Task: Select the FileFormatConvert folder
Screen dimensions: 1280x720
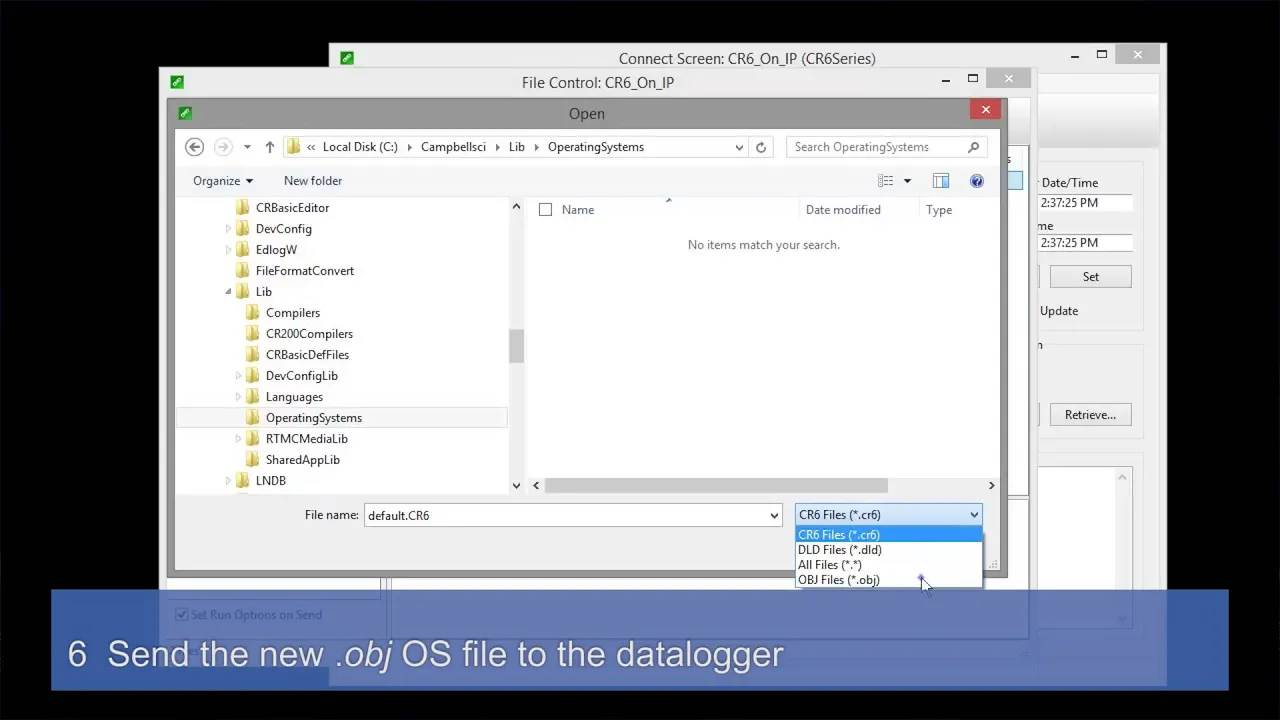Action: tap(304, 271)
